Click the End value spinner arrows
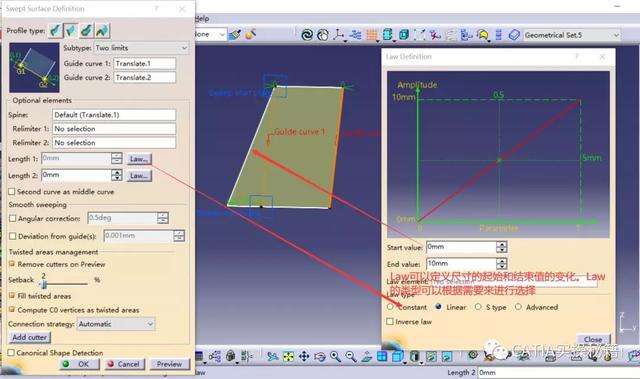Viewport: 640px width, 379px height. click(x=502, y=264)
